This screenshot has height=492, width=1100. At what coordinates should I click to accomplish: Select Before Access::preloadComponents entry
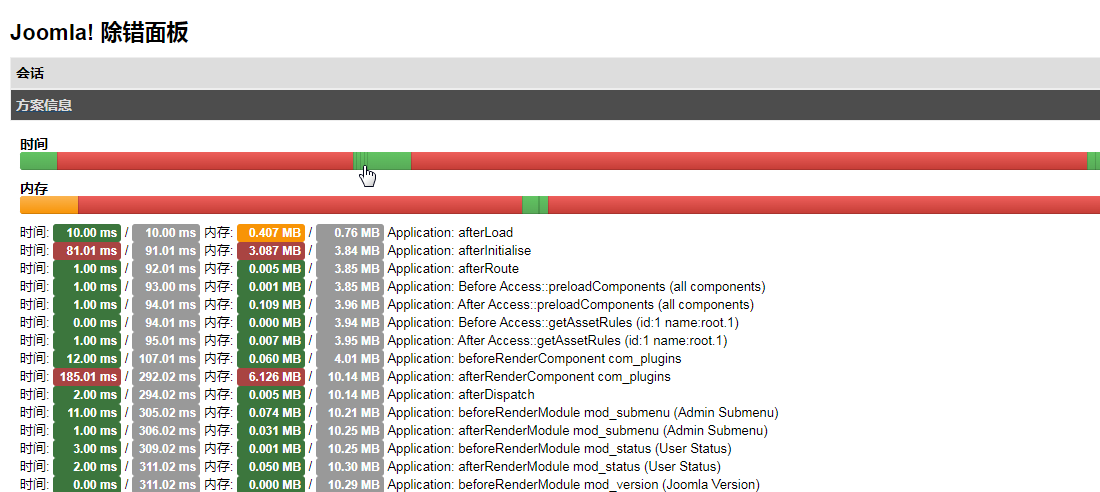[x=576, y=286]
